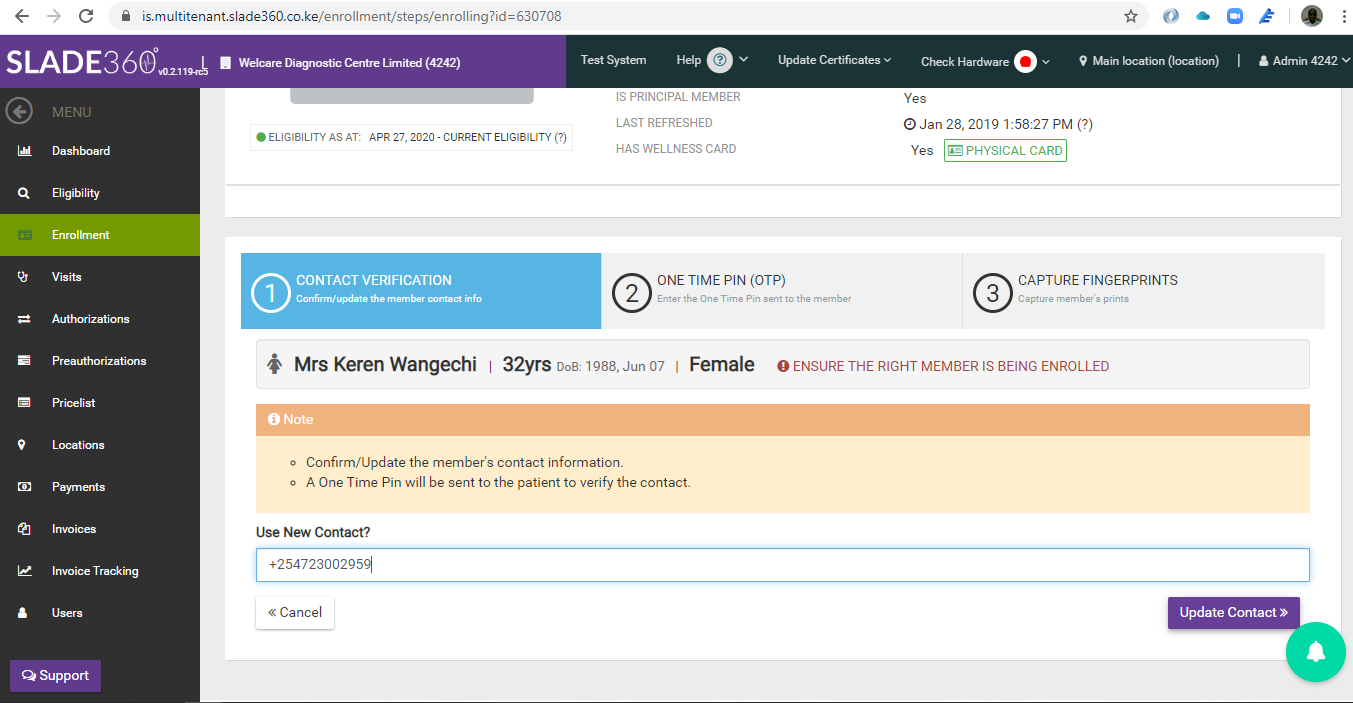Click the new contact phone input
1353x703 pixels.
tap(782, 565)
